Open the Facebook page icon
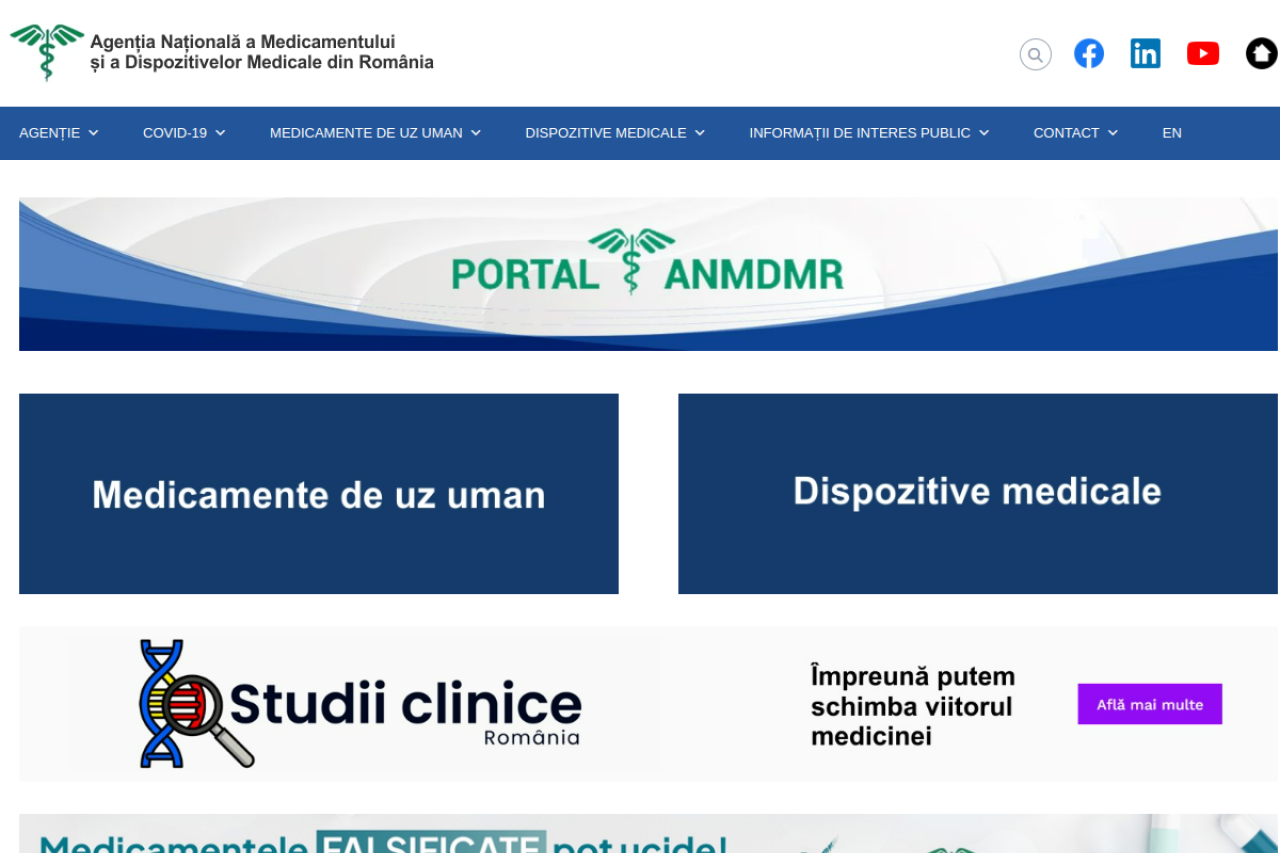 (x=1089, y=54)
